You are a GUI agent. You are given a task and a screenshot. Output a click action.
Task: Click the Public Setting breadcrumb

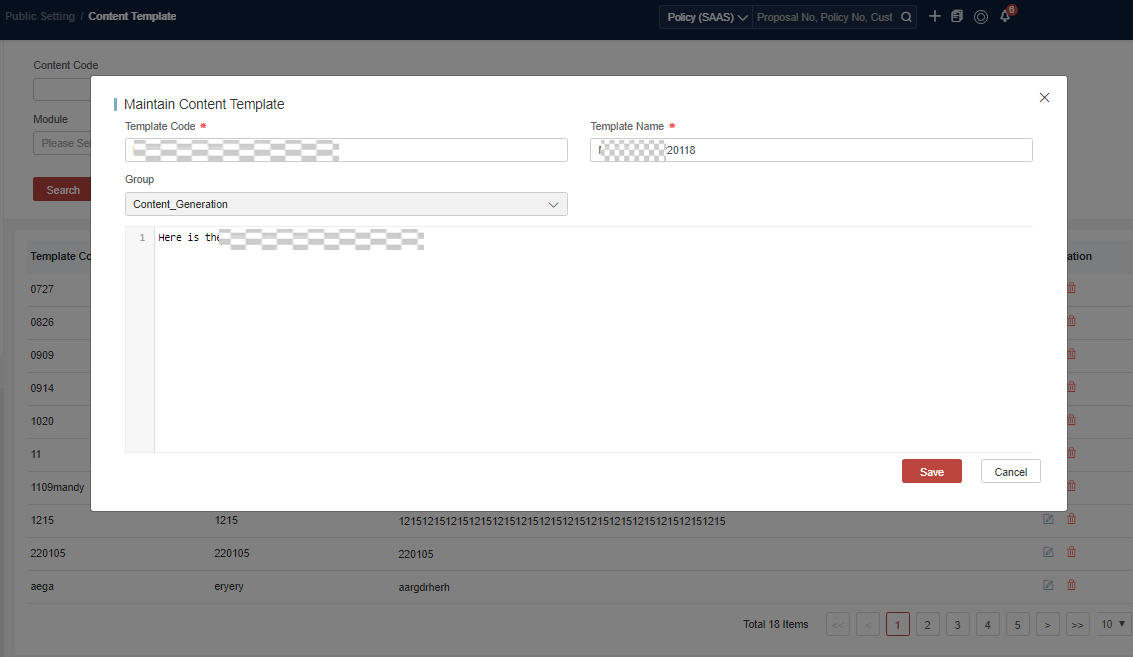(x=38, y=16)
